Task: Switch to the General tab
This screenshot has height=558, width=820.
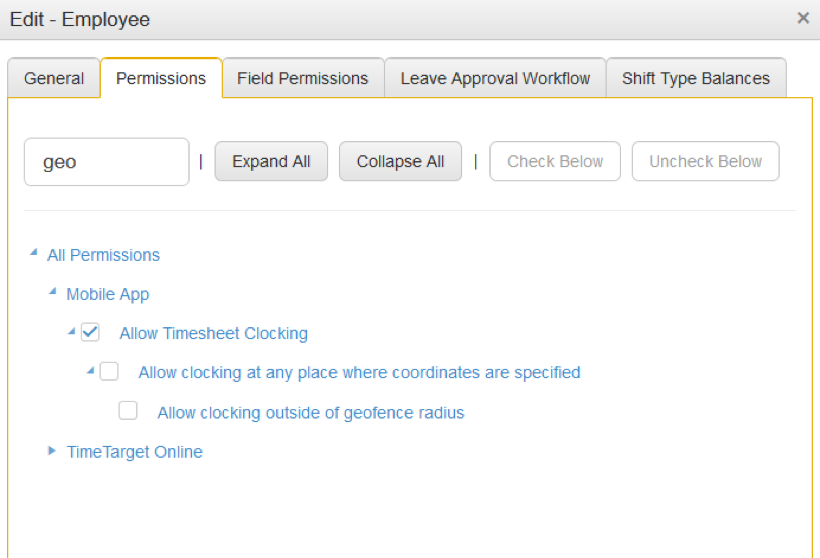Action: tap(54, 78)
